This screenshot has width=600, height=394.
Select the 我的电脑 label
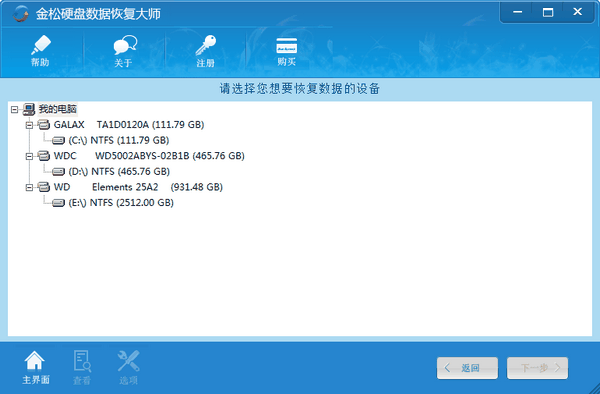pyautogui.click(x=57, y=109)
